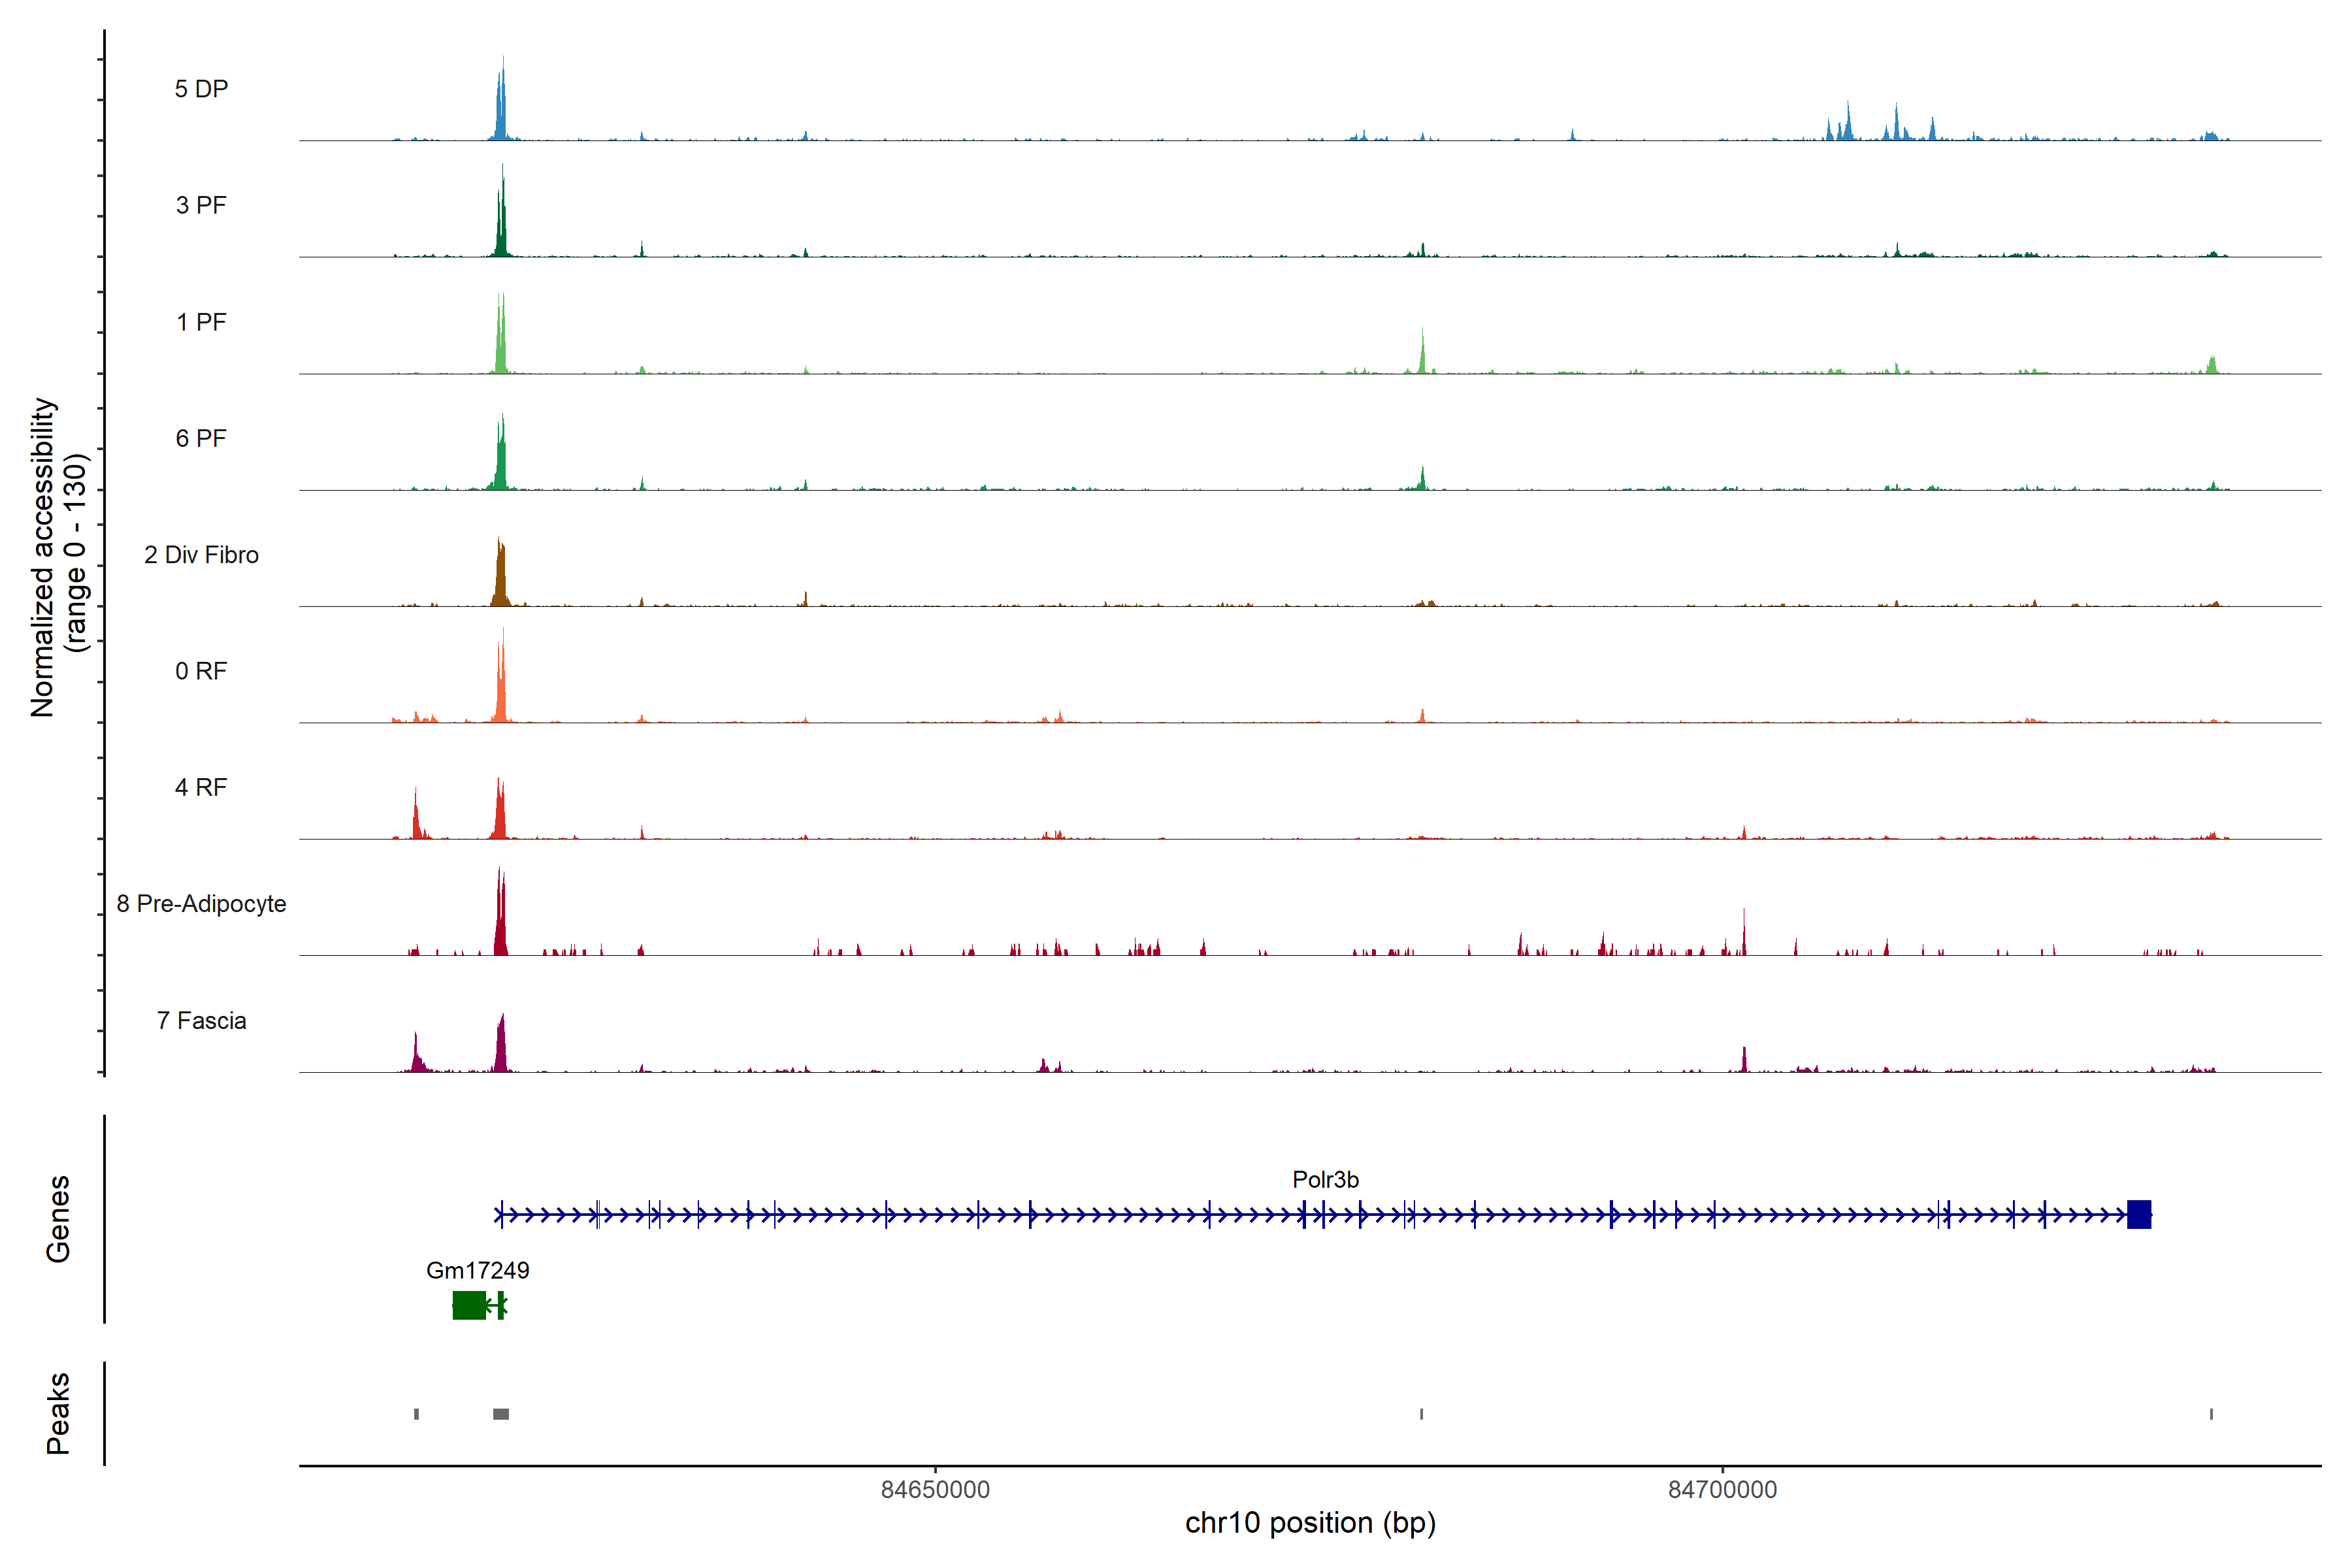Screen dimensions: 2352x1568
Task: Select the 8 Pre-Adipocyte label
Action: 201,904
